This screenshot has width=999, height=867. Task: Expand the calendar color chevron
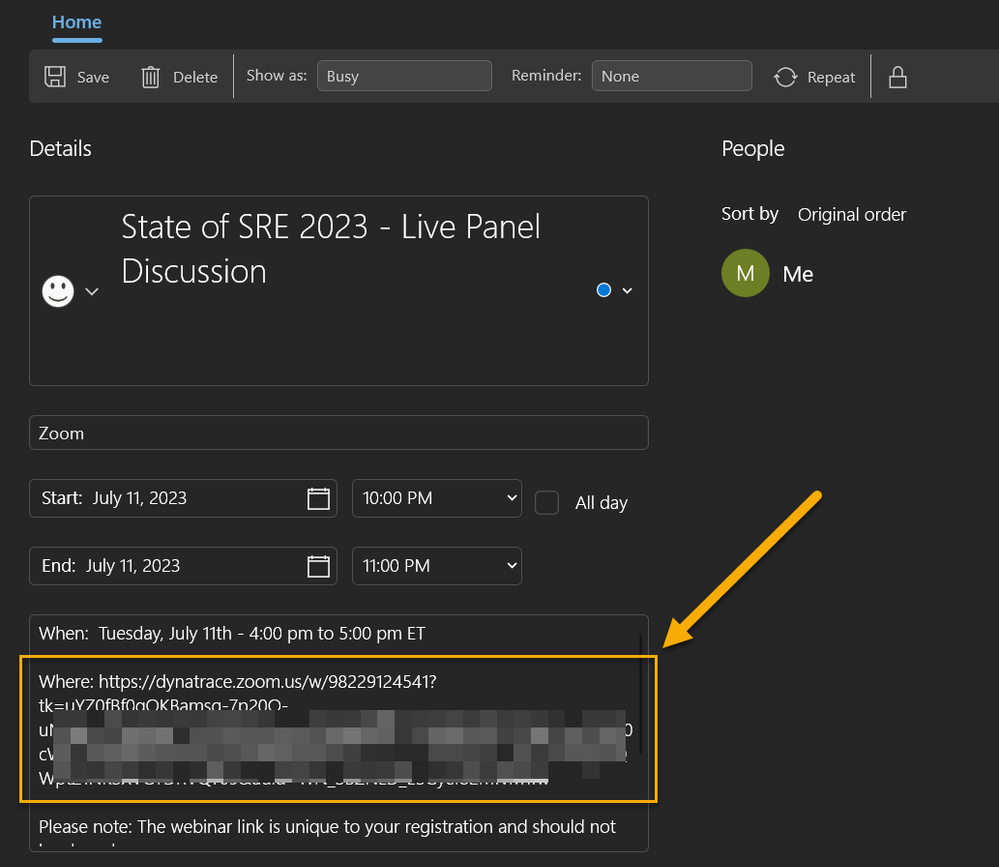pos(627,290)
